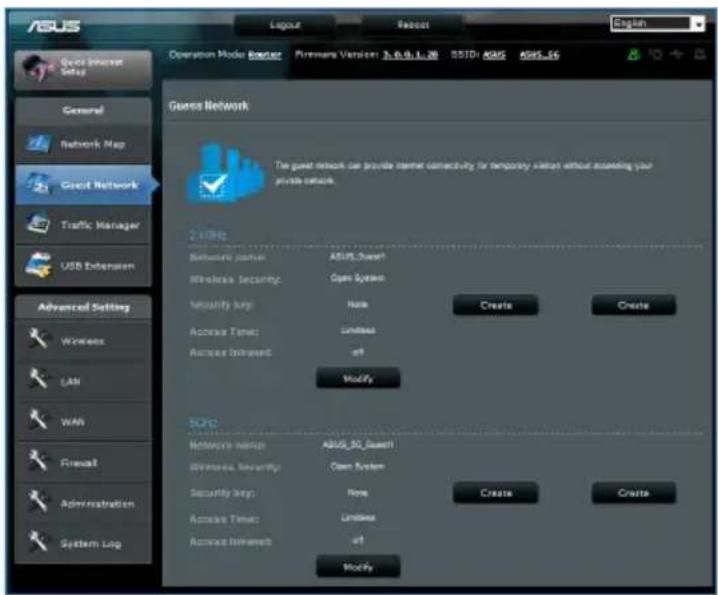Select Guest Network menu item label
The height and width of the screenshot is (595, 718).
[99, 185]
